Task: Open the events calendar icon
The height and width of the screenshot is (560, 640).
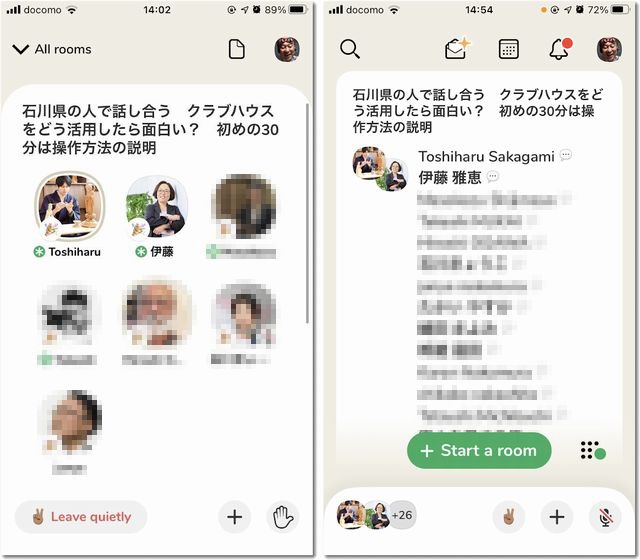Action: click(x=508, y=49)
